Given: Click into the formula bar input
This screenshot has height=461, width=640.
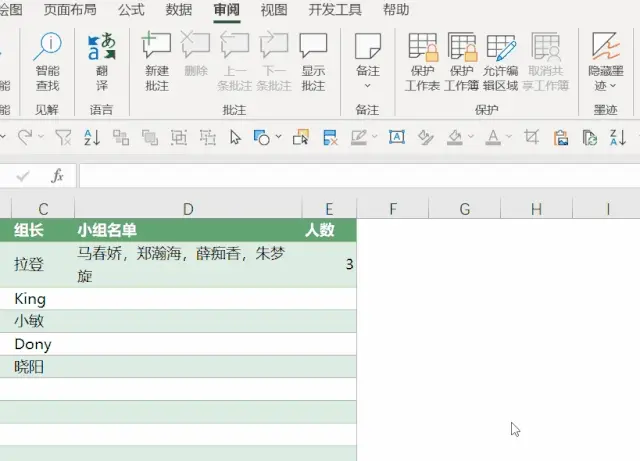Looking at the screenshot, I should click(359, 176).
